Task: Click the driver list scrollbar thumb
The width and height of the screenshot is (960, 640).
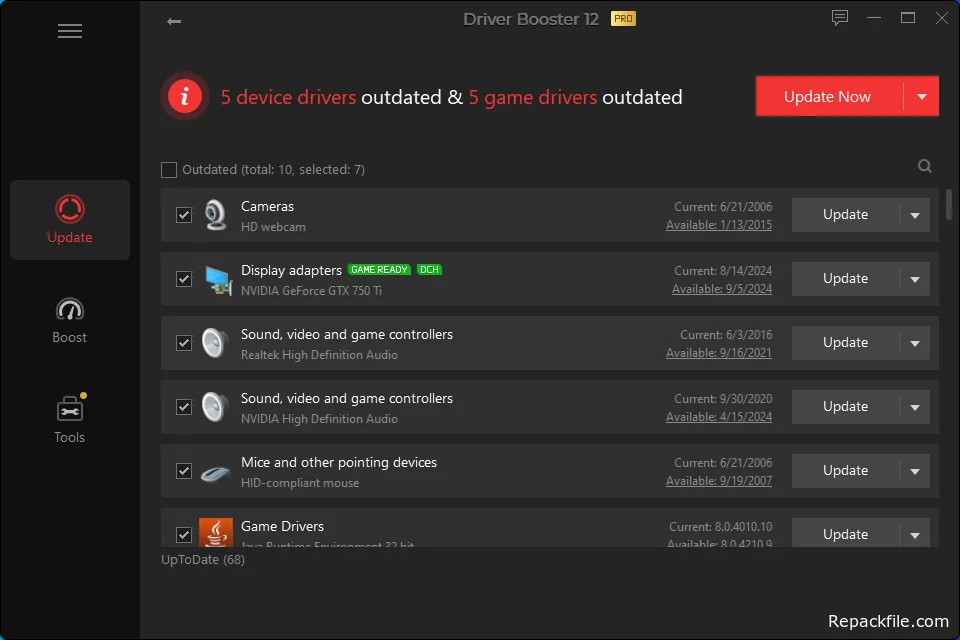Action: pyautogui.click(x=949, y=205)
